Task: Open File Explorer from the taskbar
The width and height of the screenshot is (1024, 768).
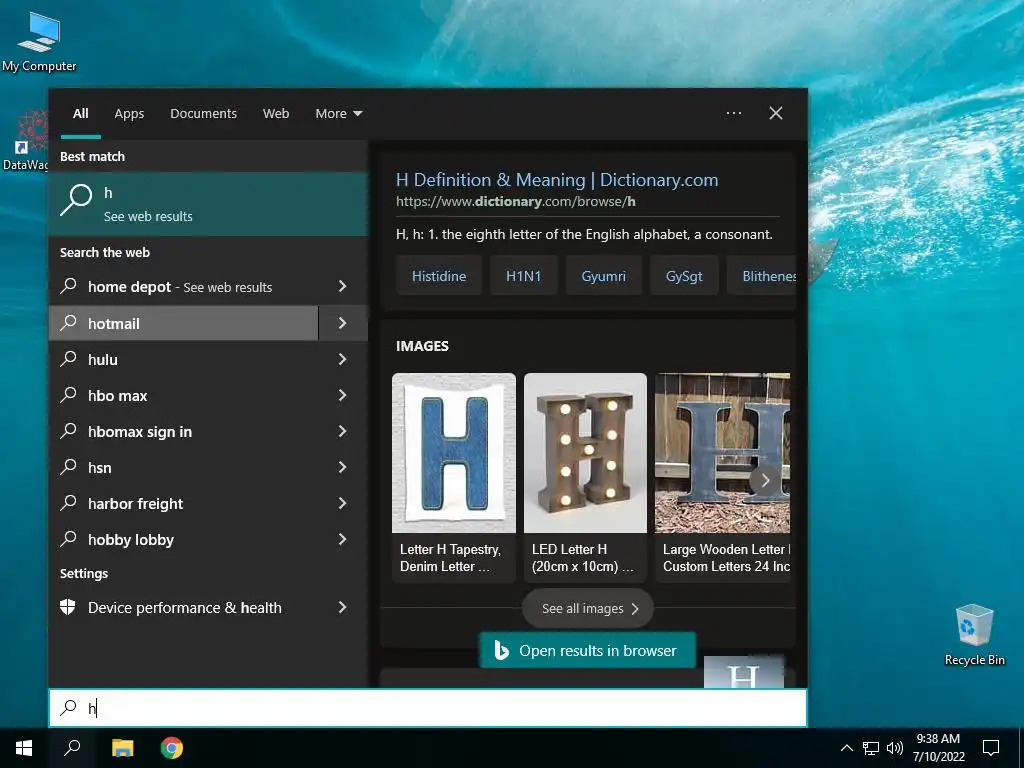Action: point(122,748)
